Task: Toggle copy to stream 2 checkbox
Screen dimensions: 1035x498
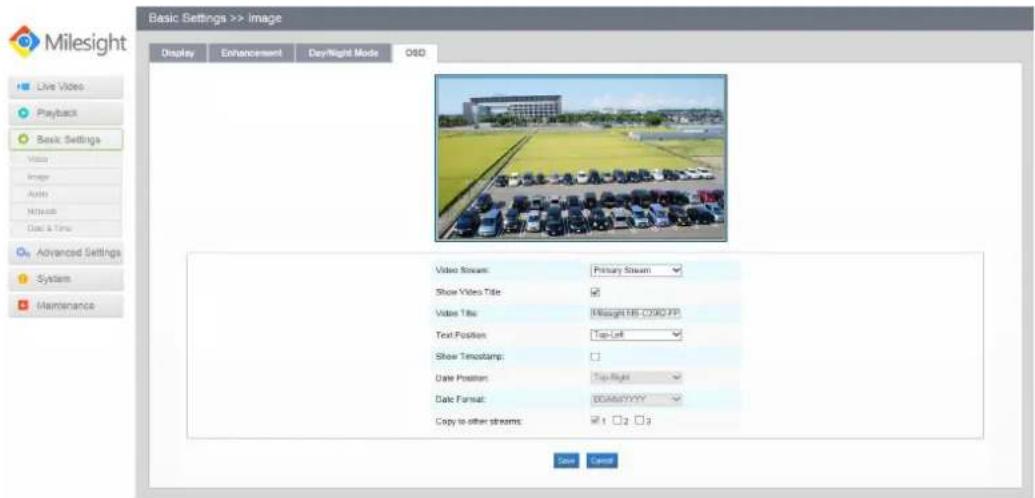Action: (617, 420)
